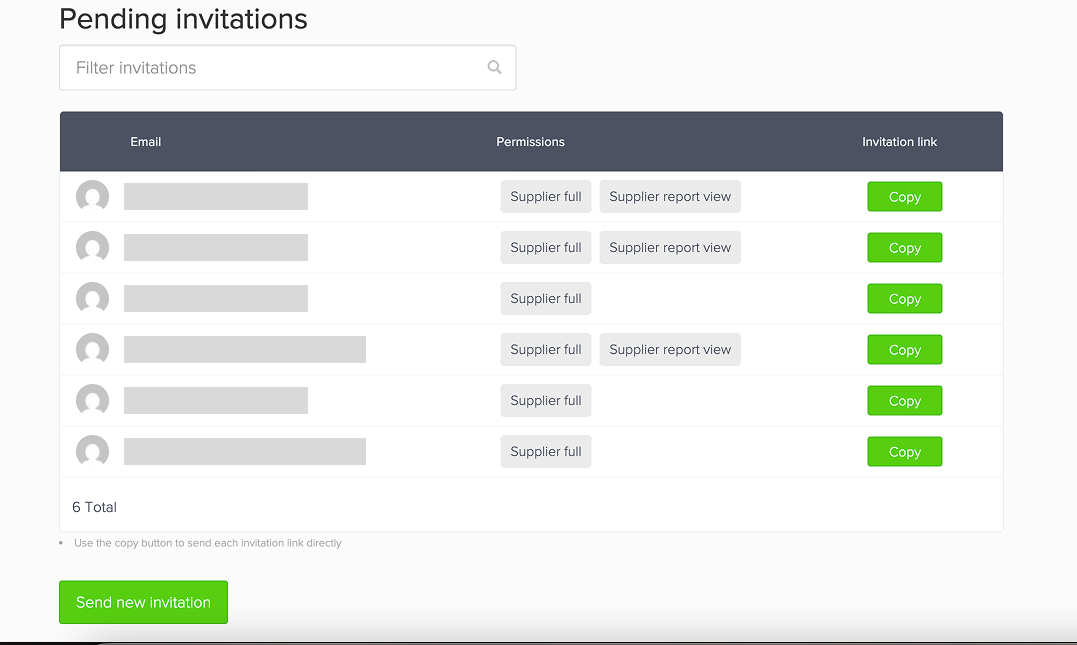Click the search magnifier icon
Viewport: 1077px width, 645px height.
click(494, 67)
